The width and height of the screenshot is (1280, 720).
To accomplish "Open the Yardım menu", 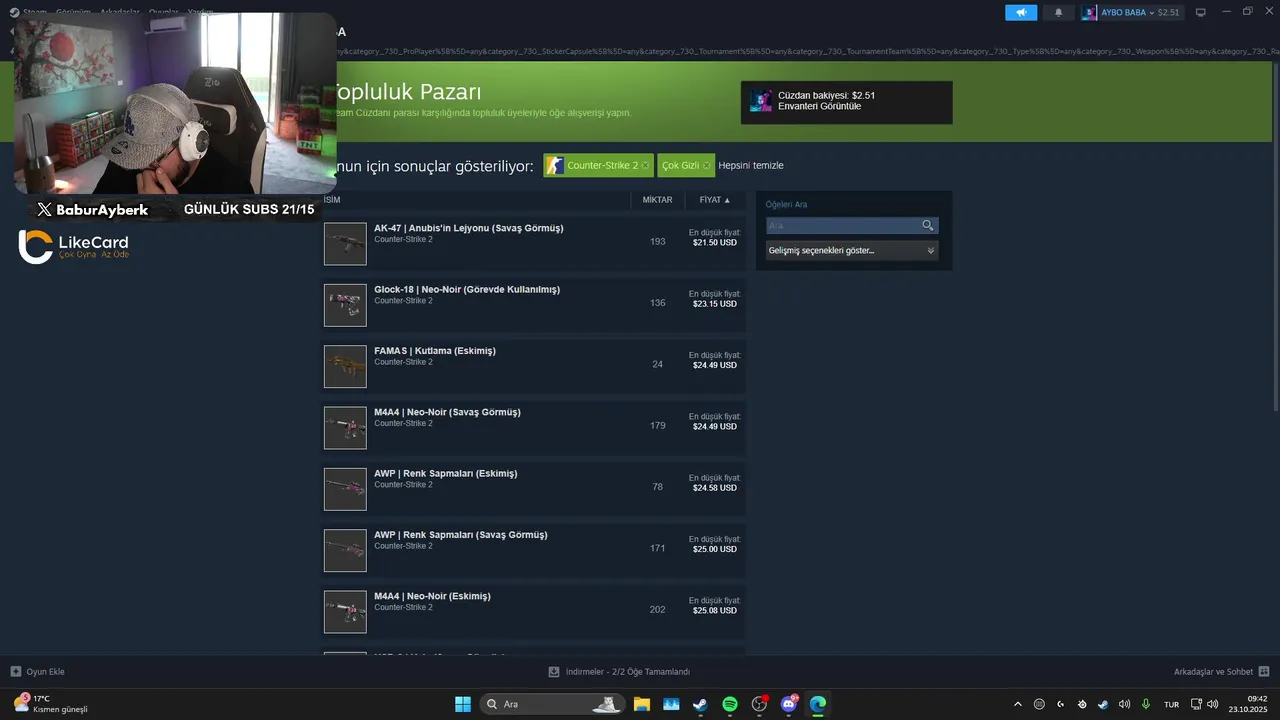I will (x=201, y=12).
